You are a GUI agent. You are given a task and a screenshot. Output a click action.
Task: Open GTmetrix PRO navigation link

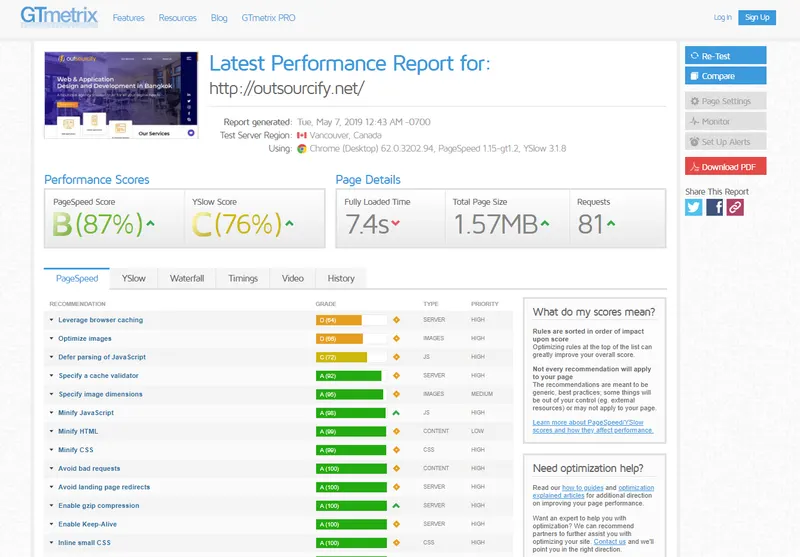[x=268, y=18]
